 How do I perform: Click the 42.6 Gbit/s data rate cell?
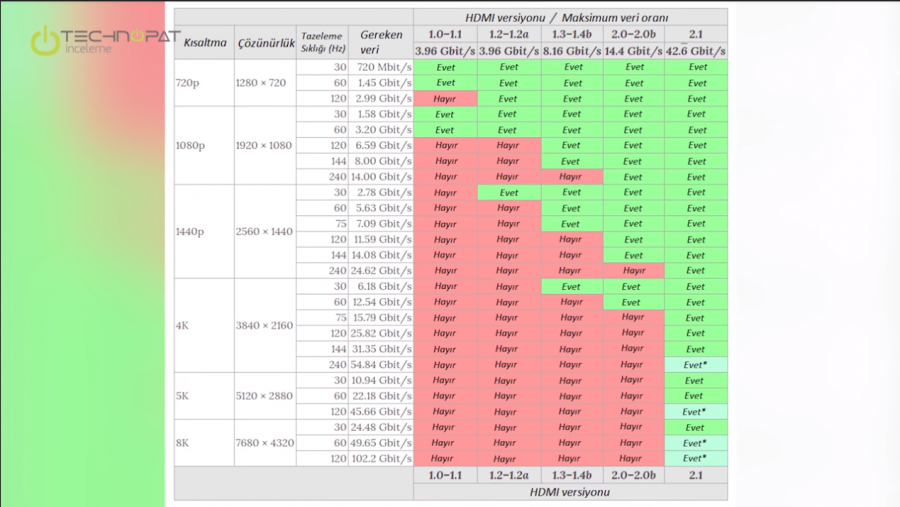[696, 51]
